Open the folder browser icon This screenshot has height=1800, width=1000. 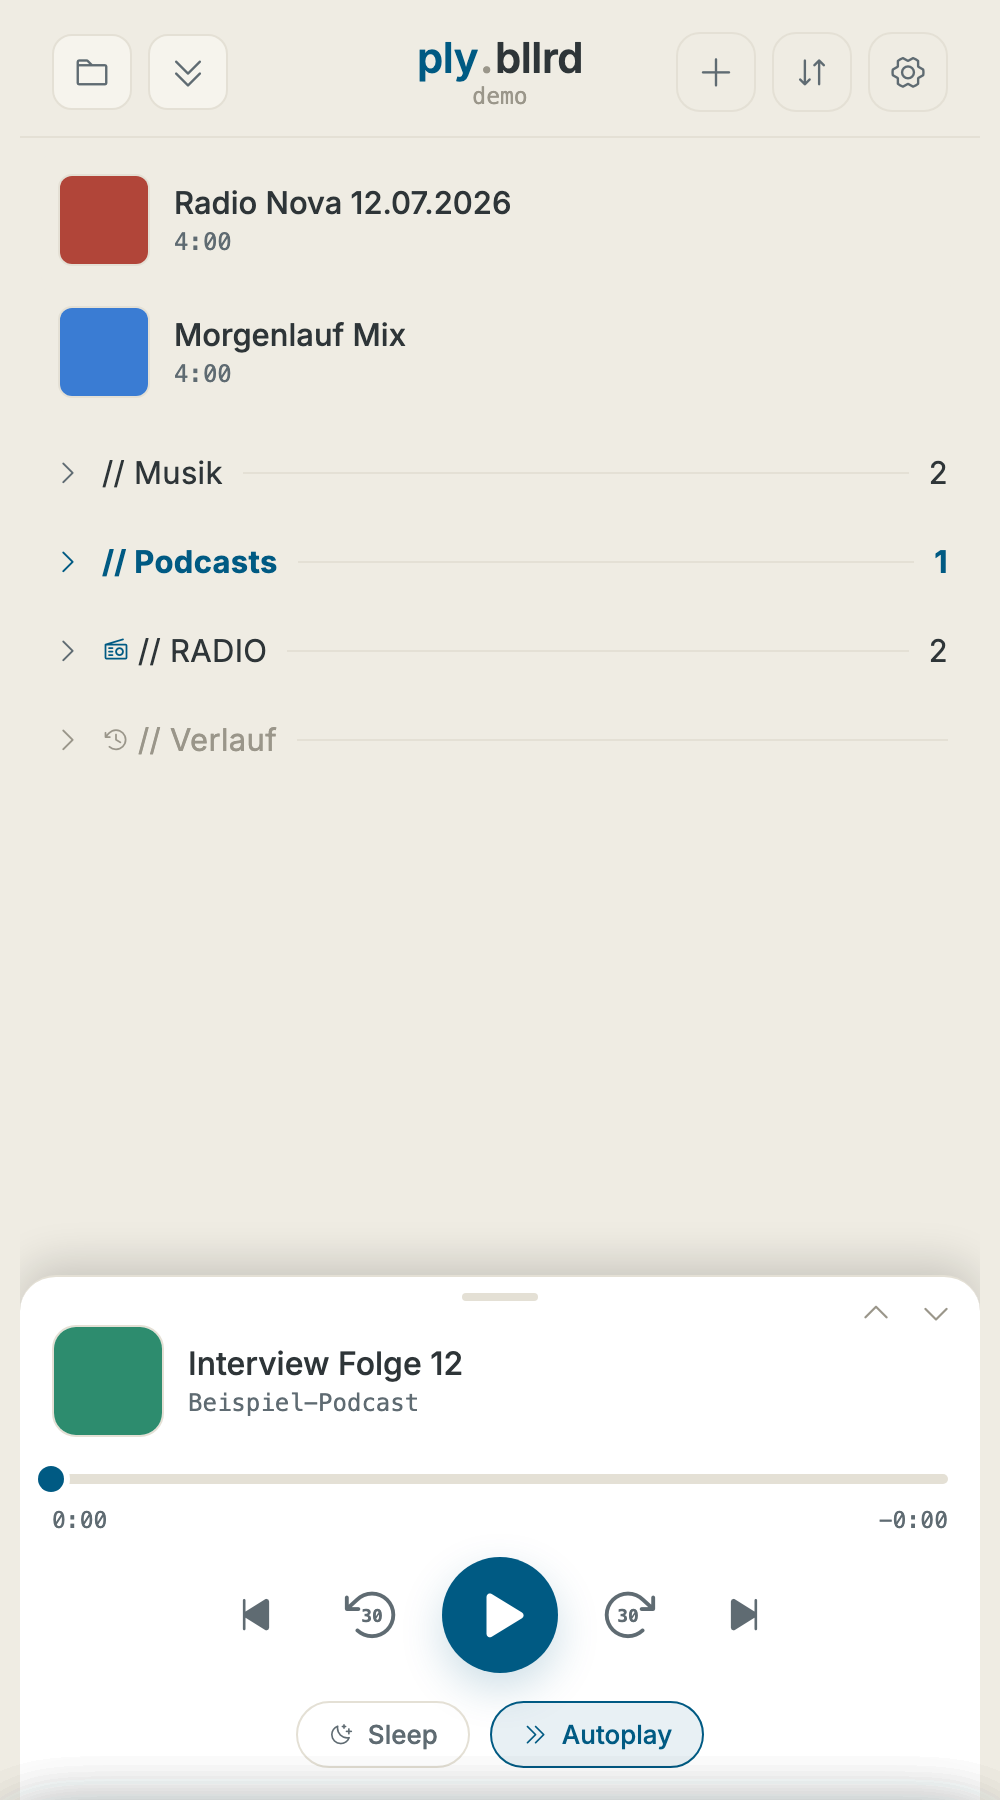click(x=92, y=72)
